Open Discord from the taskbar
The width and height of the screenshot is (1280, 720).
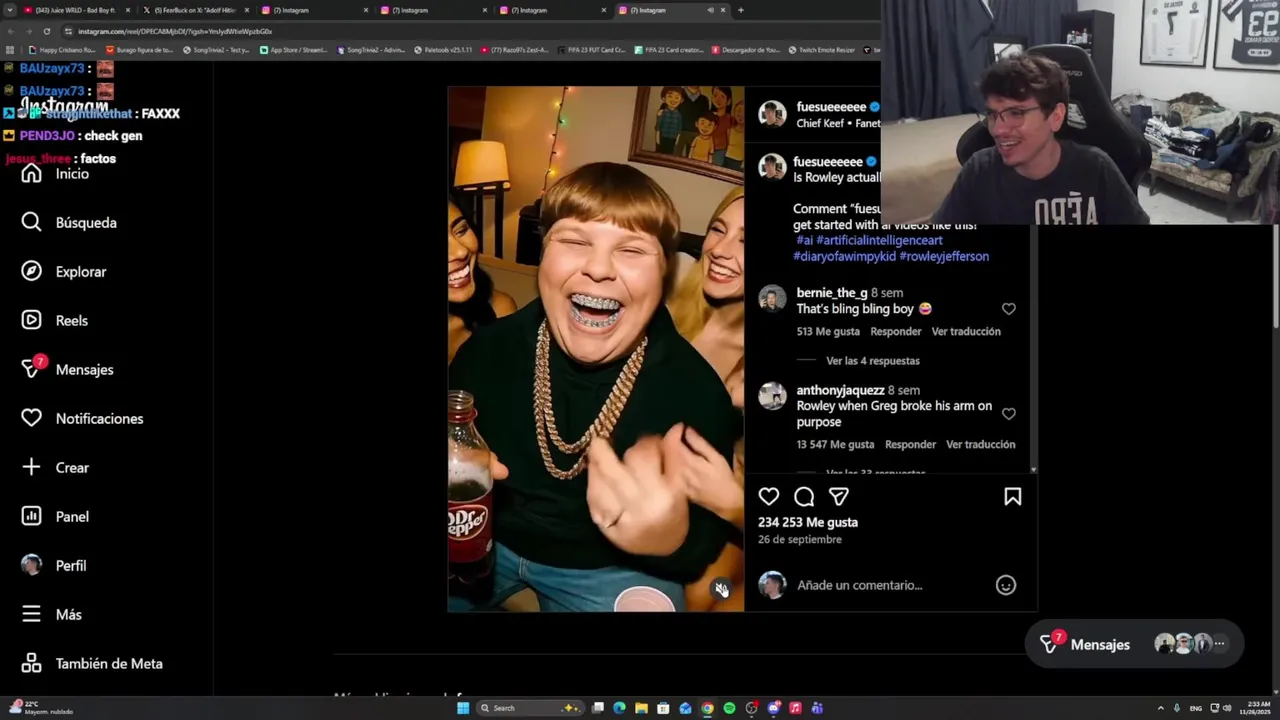click(x=773, y=708)
